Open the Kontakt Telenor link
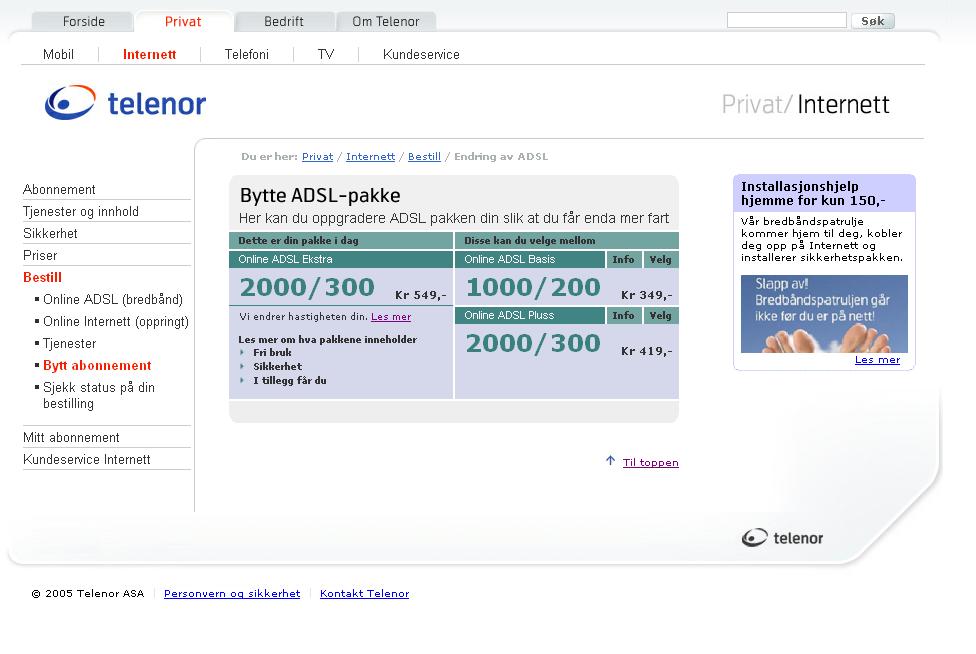The width and height of the screenshot is (976, 654). (x=365, y=594)
